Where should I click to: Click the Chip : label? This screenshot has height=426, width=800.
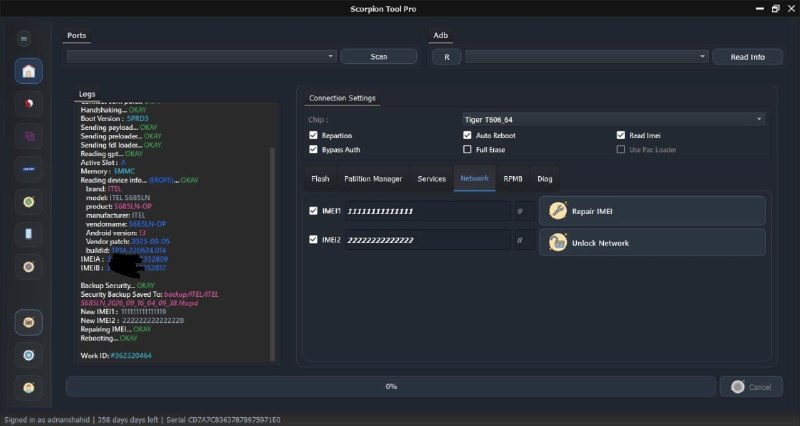pos(318,119)
